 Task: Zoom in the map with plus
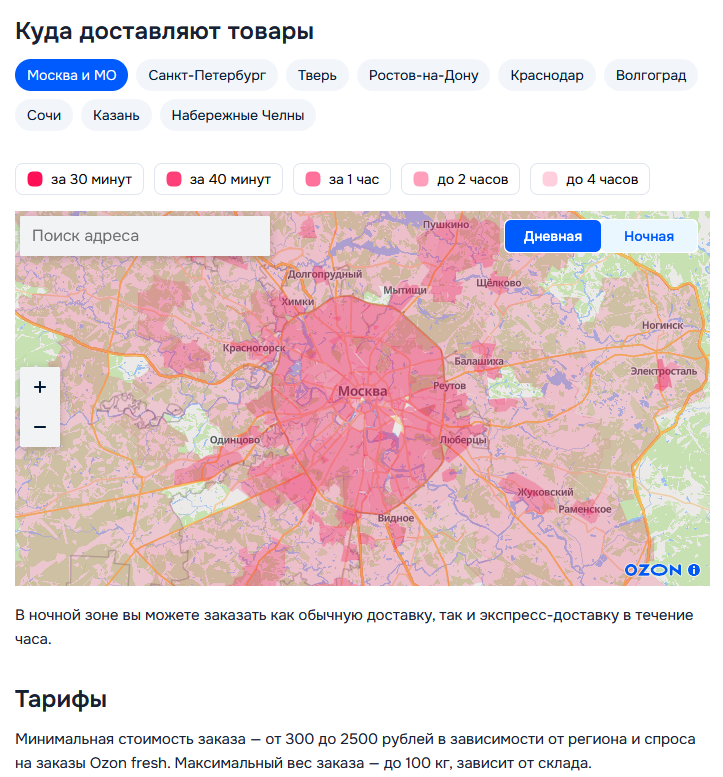(x=40, y=387)
